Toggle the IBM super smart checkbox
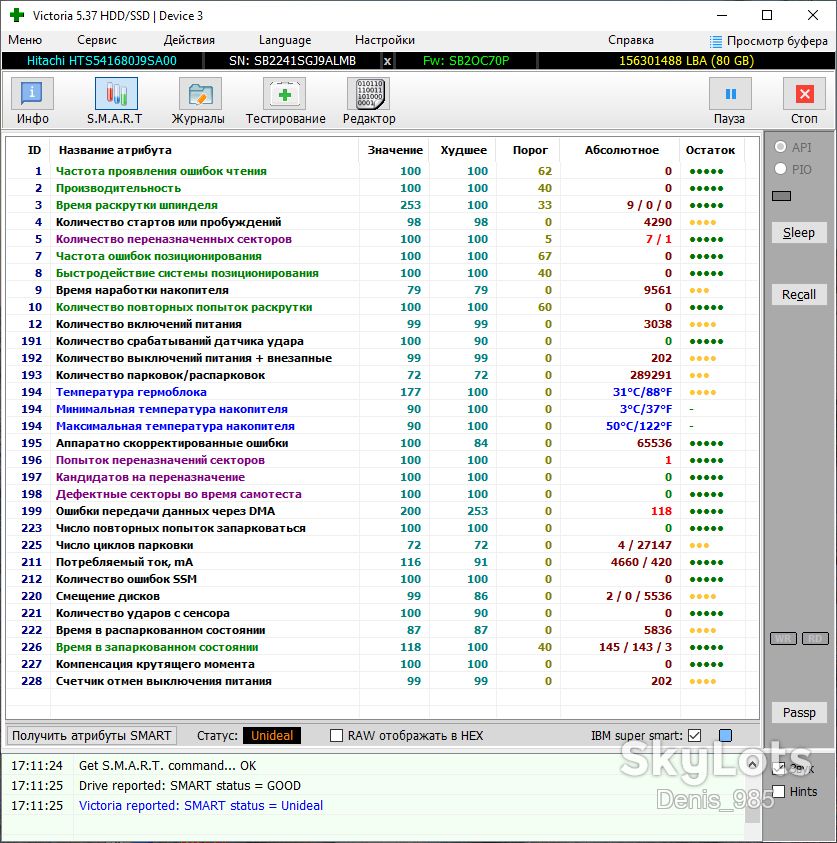837x843 pixels. tap(695, 735)
